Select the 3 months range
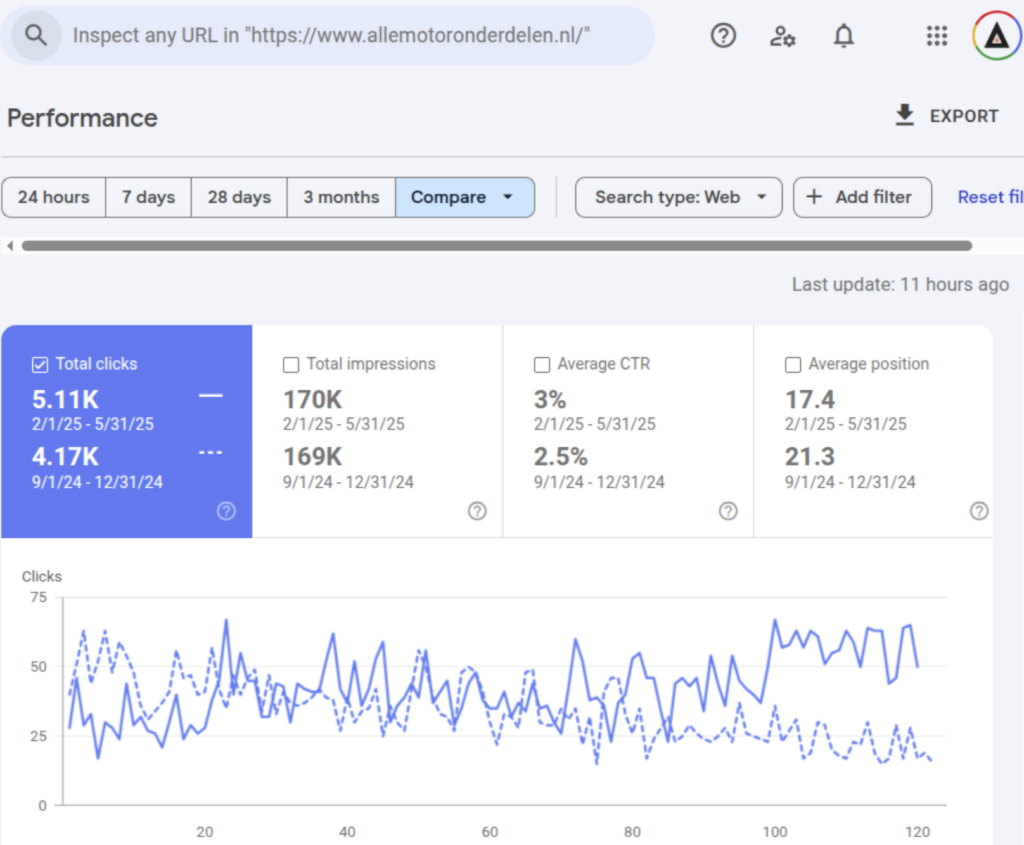 coord(341,197)
